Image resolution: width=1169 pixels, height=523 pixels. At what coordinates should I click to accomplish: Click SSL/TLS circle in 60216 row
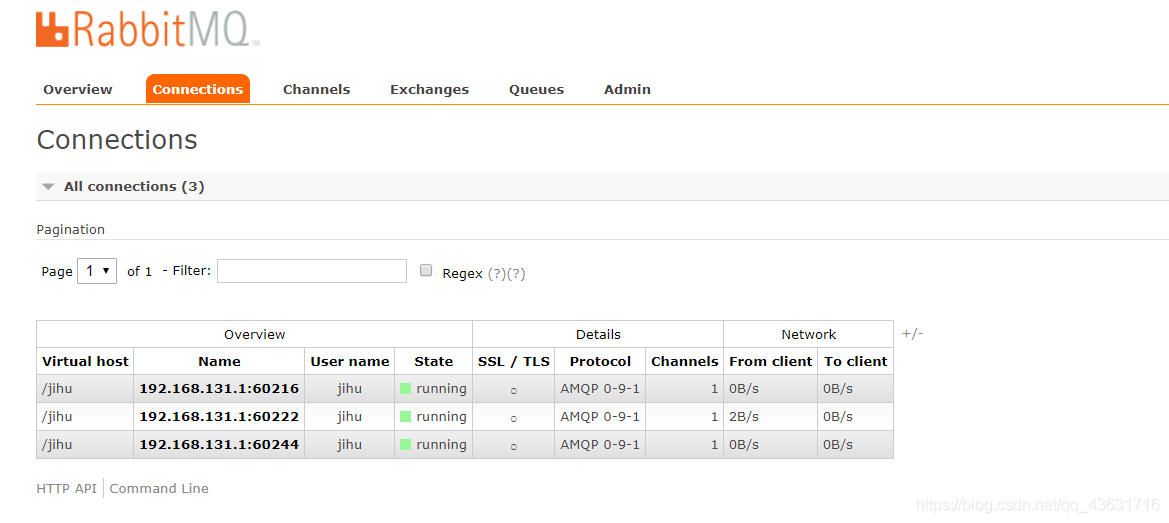click(514, 391)
